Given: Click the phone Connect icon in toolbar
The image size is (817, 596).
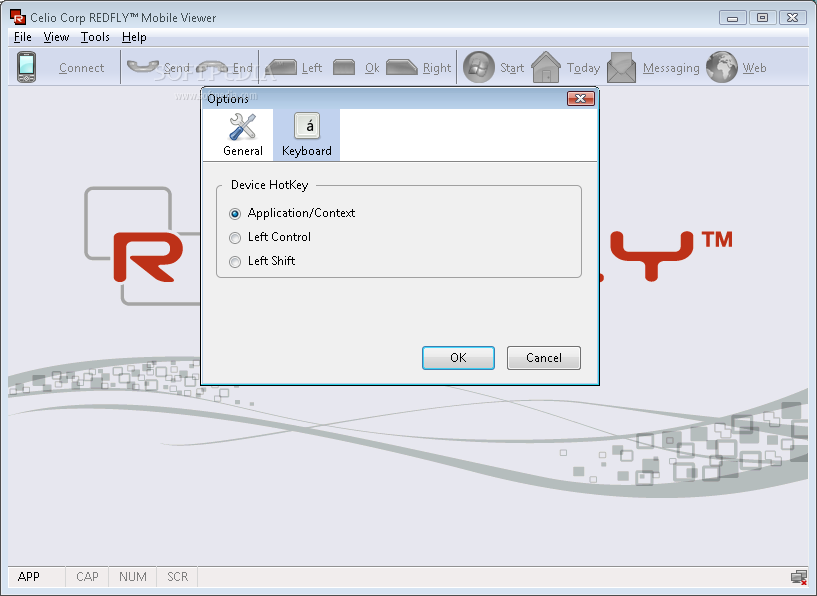Looking at the screenshot, I should tap(26, 67).
